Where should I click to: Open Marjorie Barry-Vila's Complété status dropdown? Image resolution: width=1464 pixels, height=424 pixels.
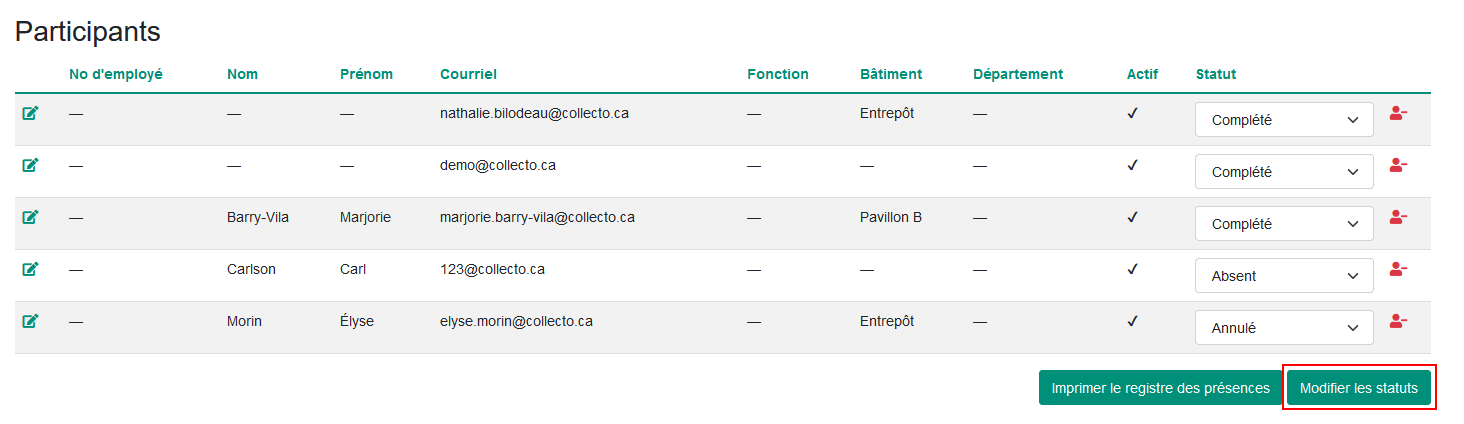(x=1284, y=224)
